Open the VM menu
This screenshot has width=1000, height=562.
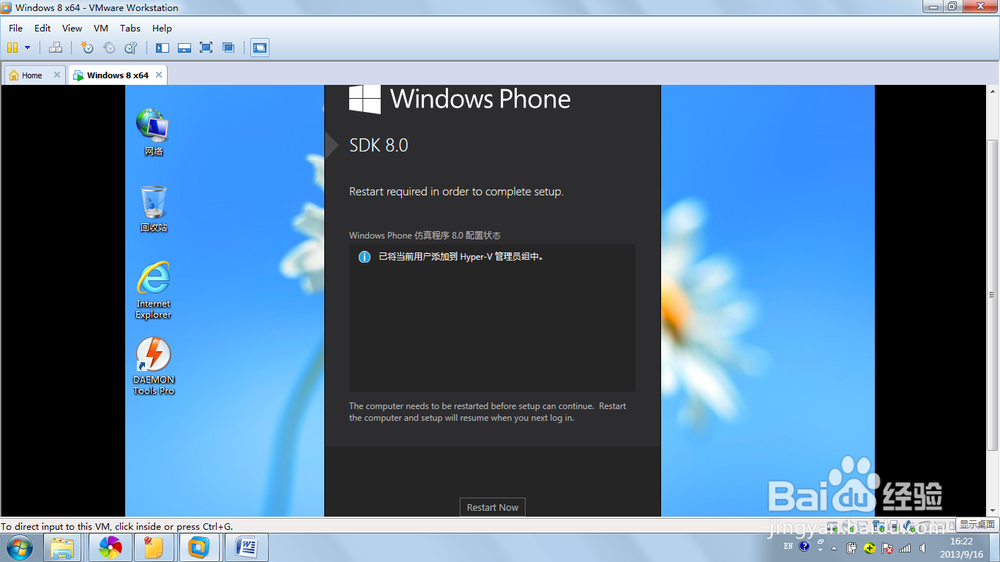pos(101,28)
